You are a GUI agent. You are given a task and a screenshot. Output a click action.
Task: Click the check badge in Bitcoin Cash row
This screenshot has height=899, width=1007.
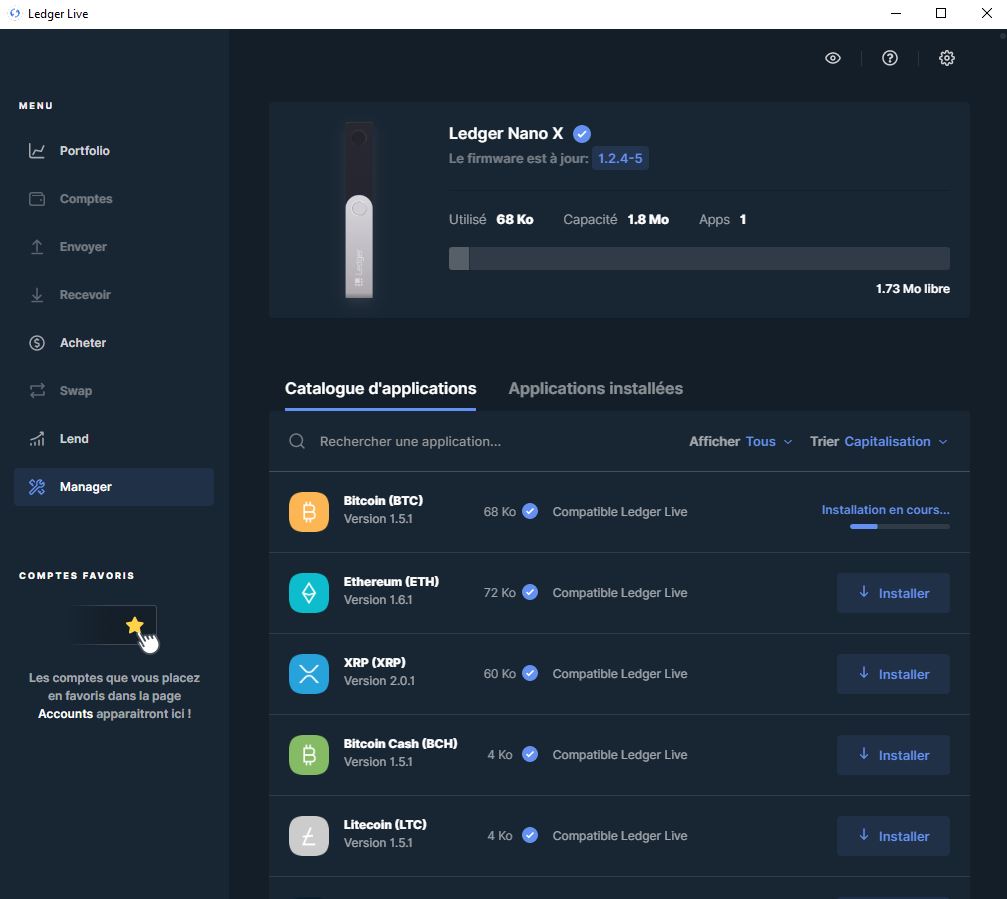click(530, 754)
